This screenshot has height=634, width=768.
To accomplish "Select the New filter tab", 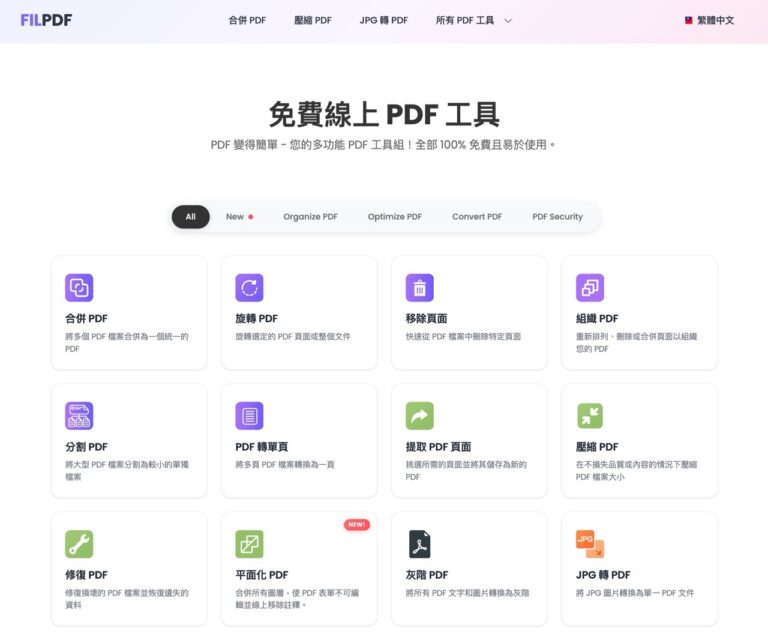I will (x=239, y=217).
